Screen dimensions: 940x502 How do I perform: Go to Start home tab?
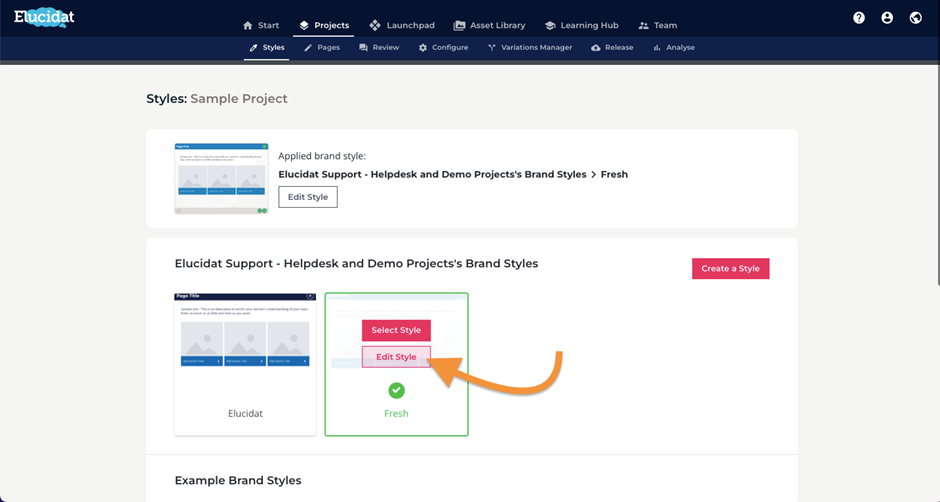coord(261,25)
